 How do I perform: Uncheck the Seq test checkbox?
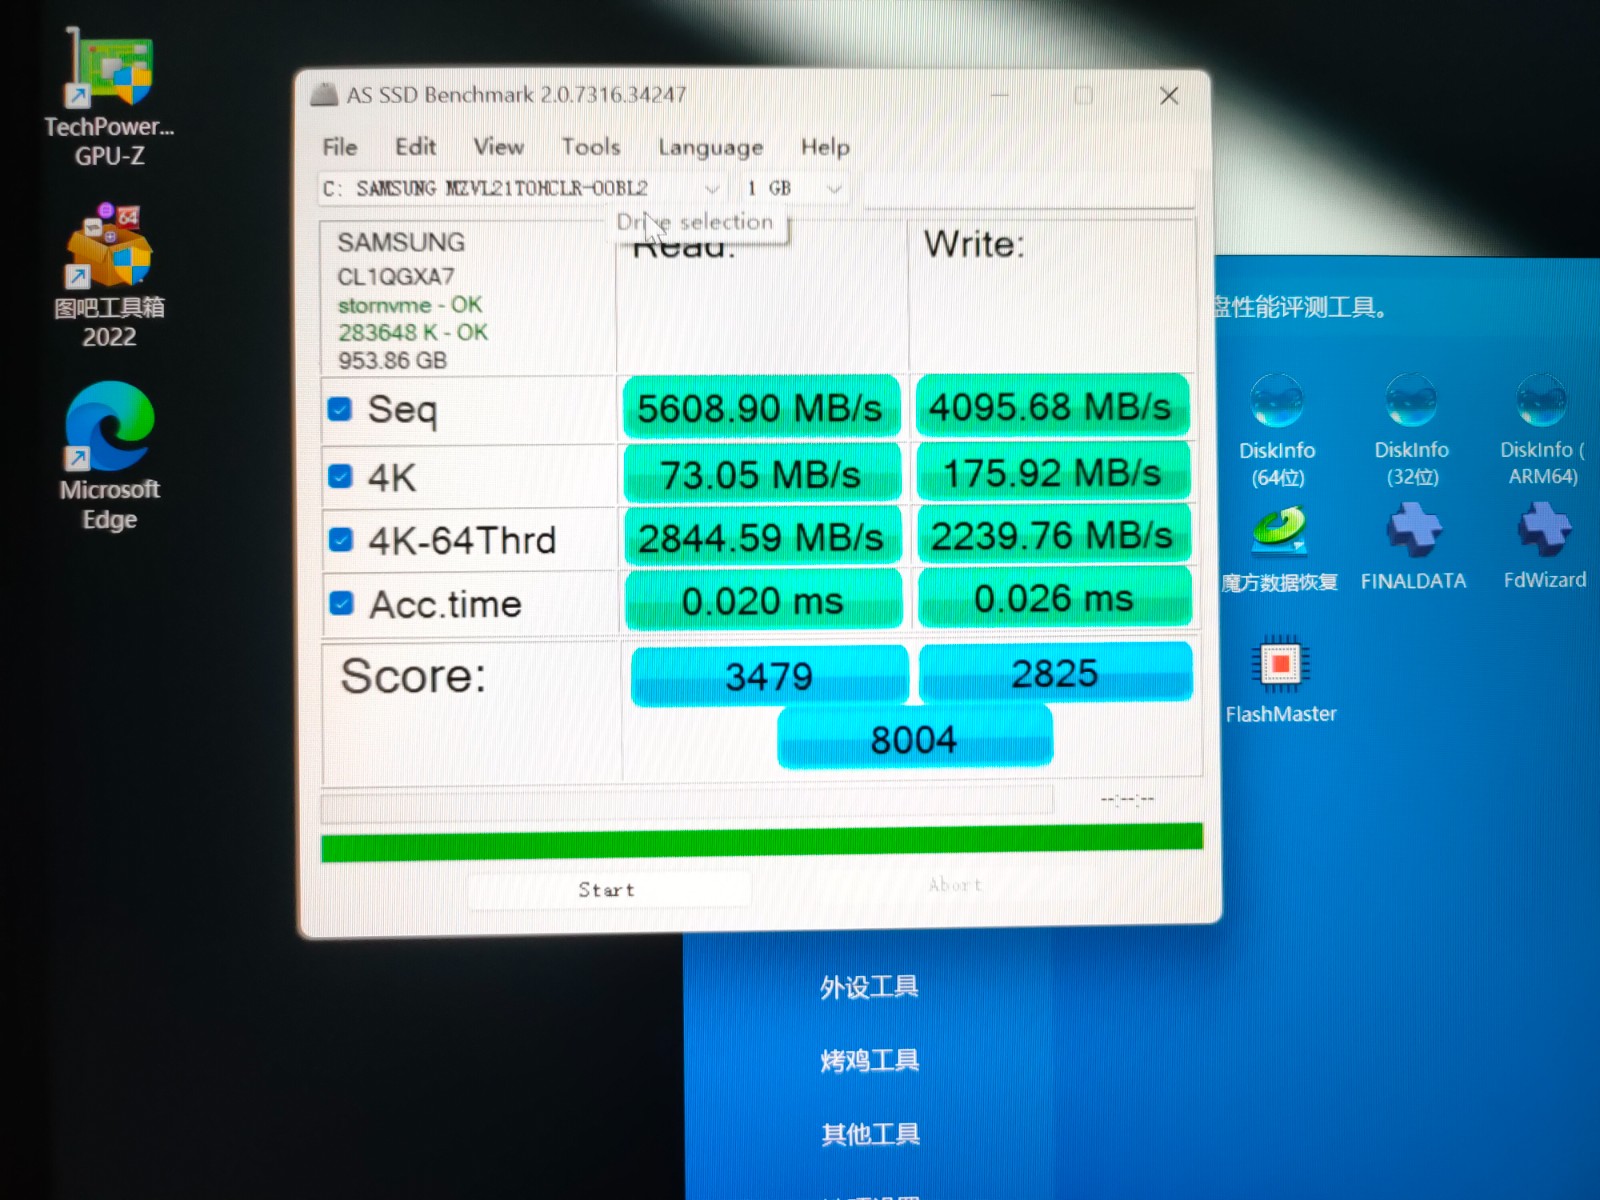(x=340, y=409)
